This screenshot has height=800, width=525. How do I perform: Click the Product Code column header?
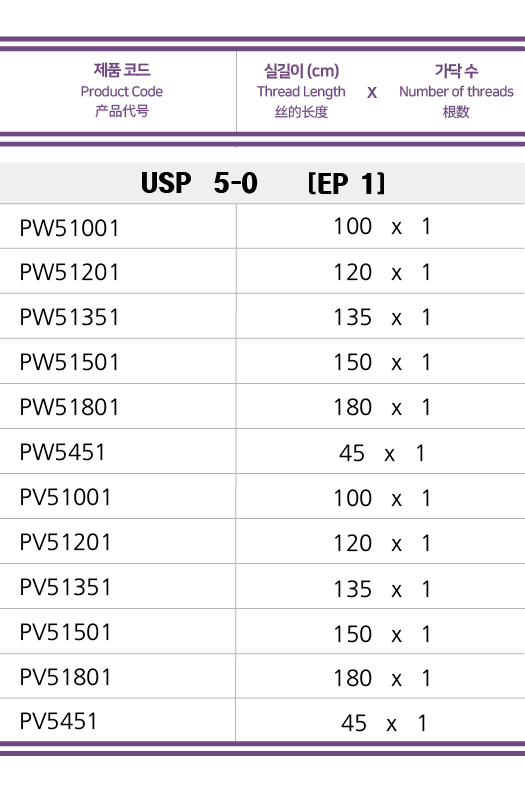tap(121, 91)
